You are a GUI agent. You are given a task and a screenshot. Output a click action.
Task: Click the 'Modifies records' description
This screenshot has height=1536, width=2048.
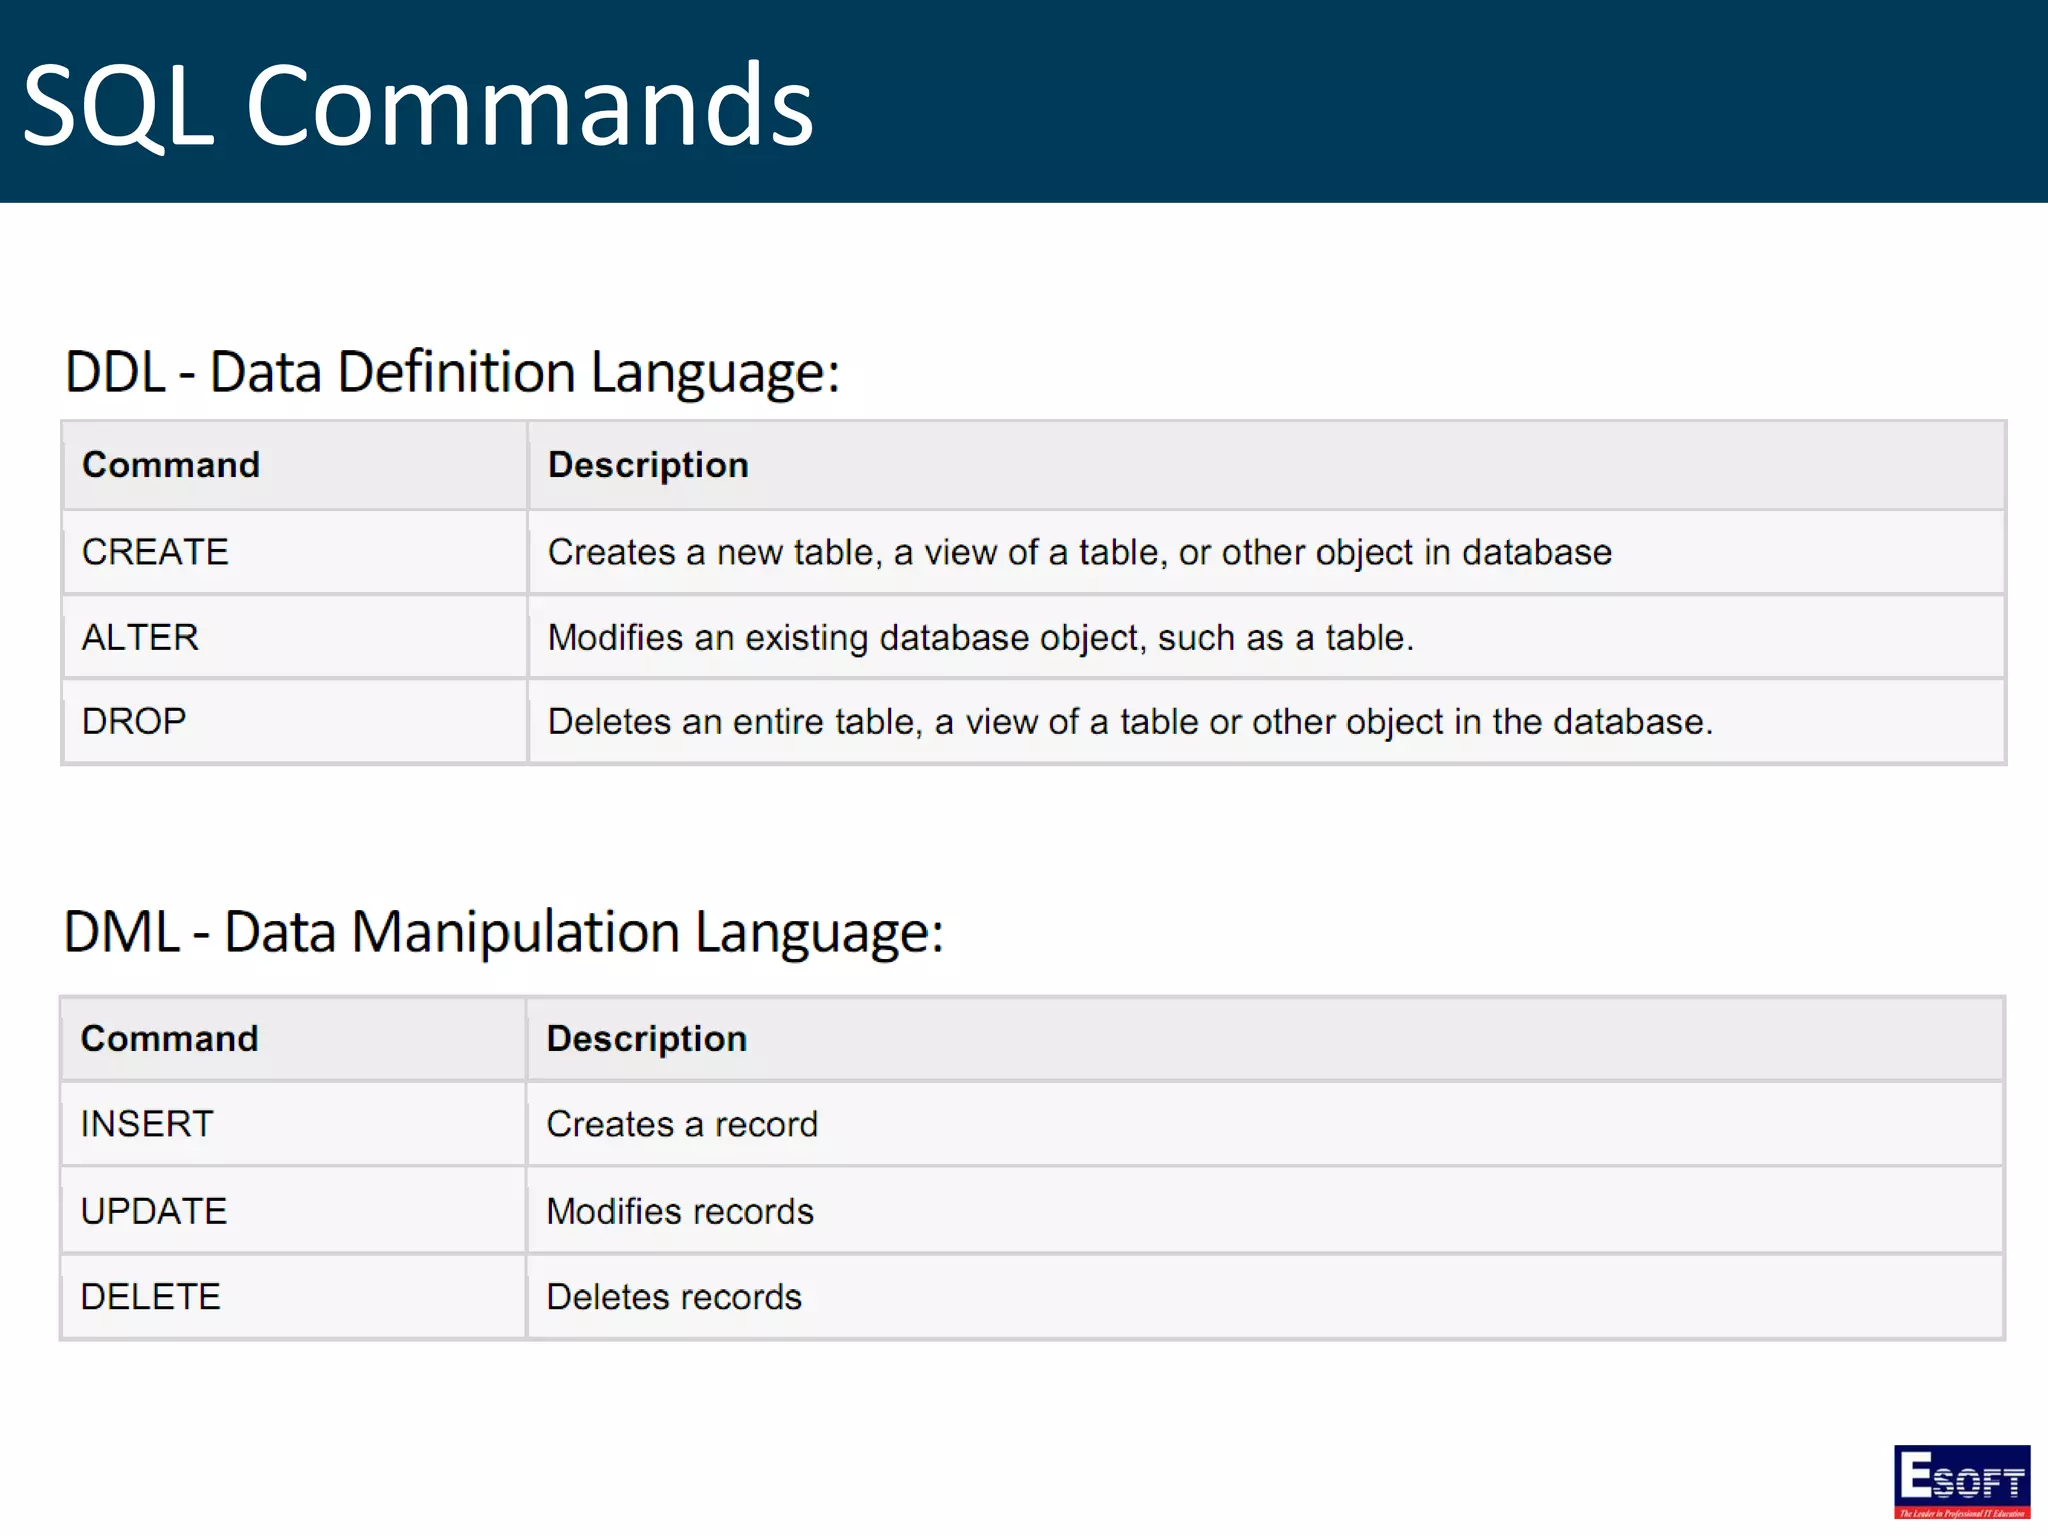coord(680,1211)
